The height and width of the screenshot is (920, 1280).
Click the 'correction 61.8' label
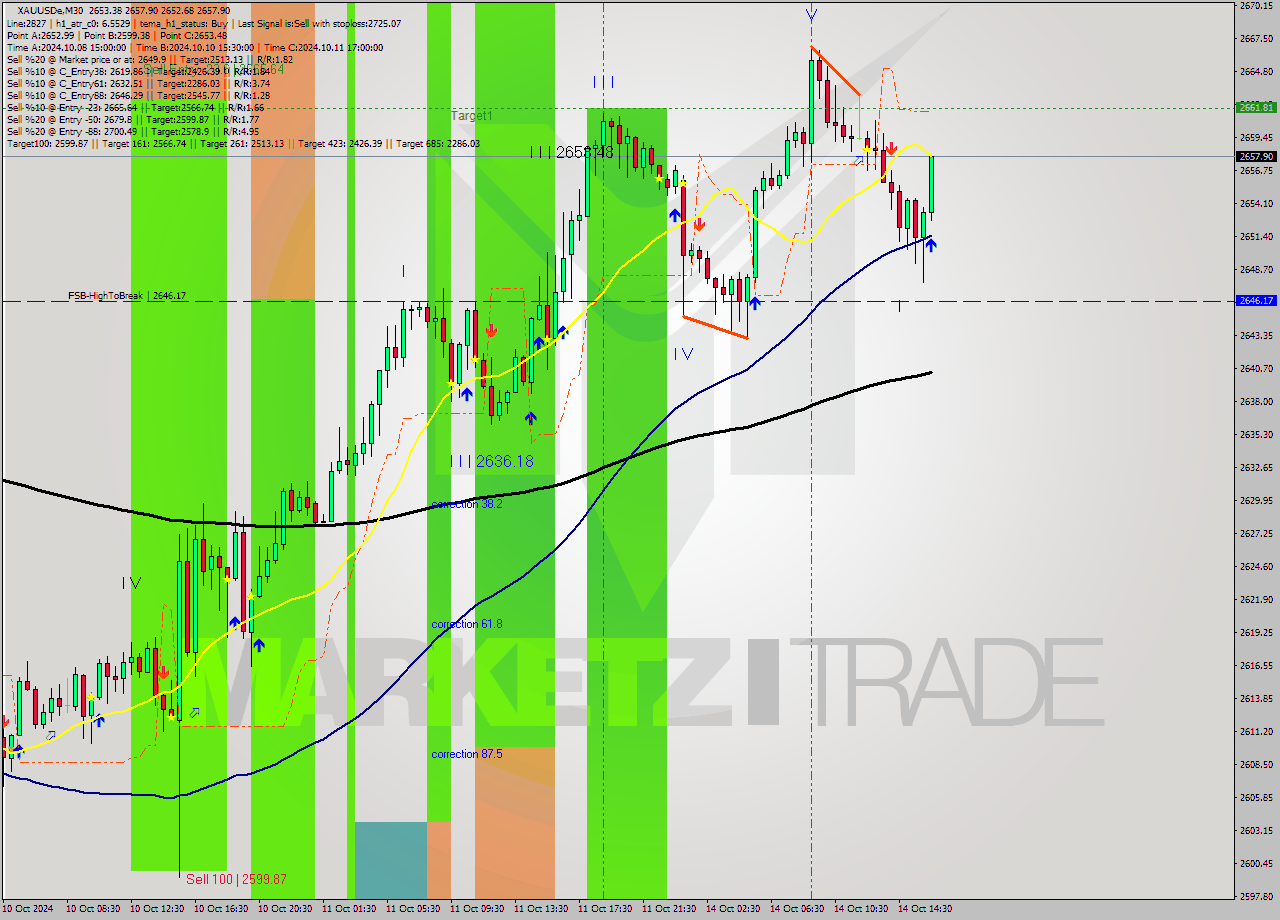coord(467,624)
